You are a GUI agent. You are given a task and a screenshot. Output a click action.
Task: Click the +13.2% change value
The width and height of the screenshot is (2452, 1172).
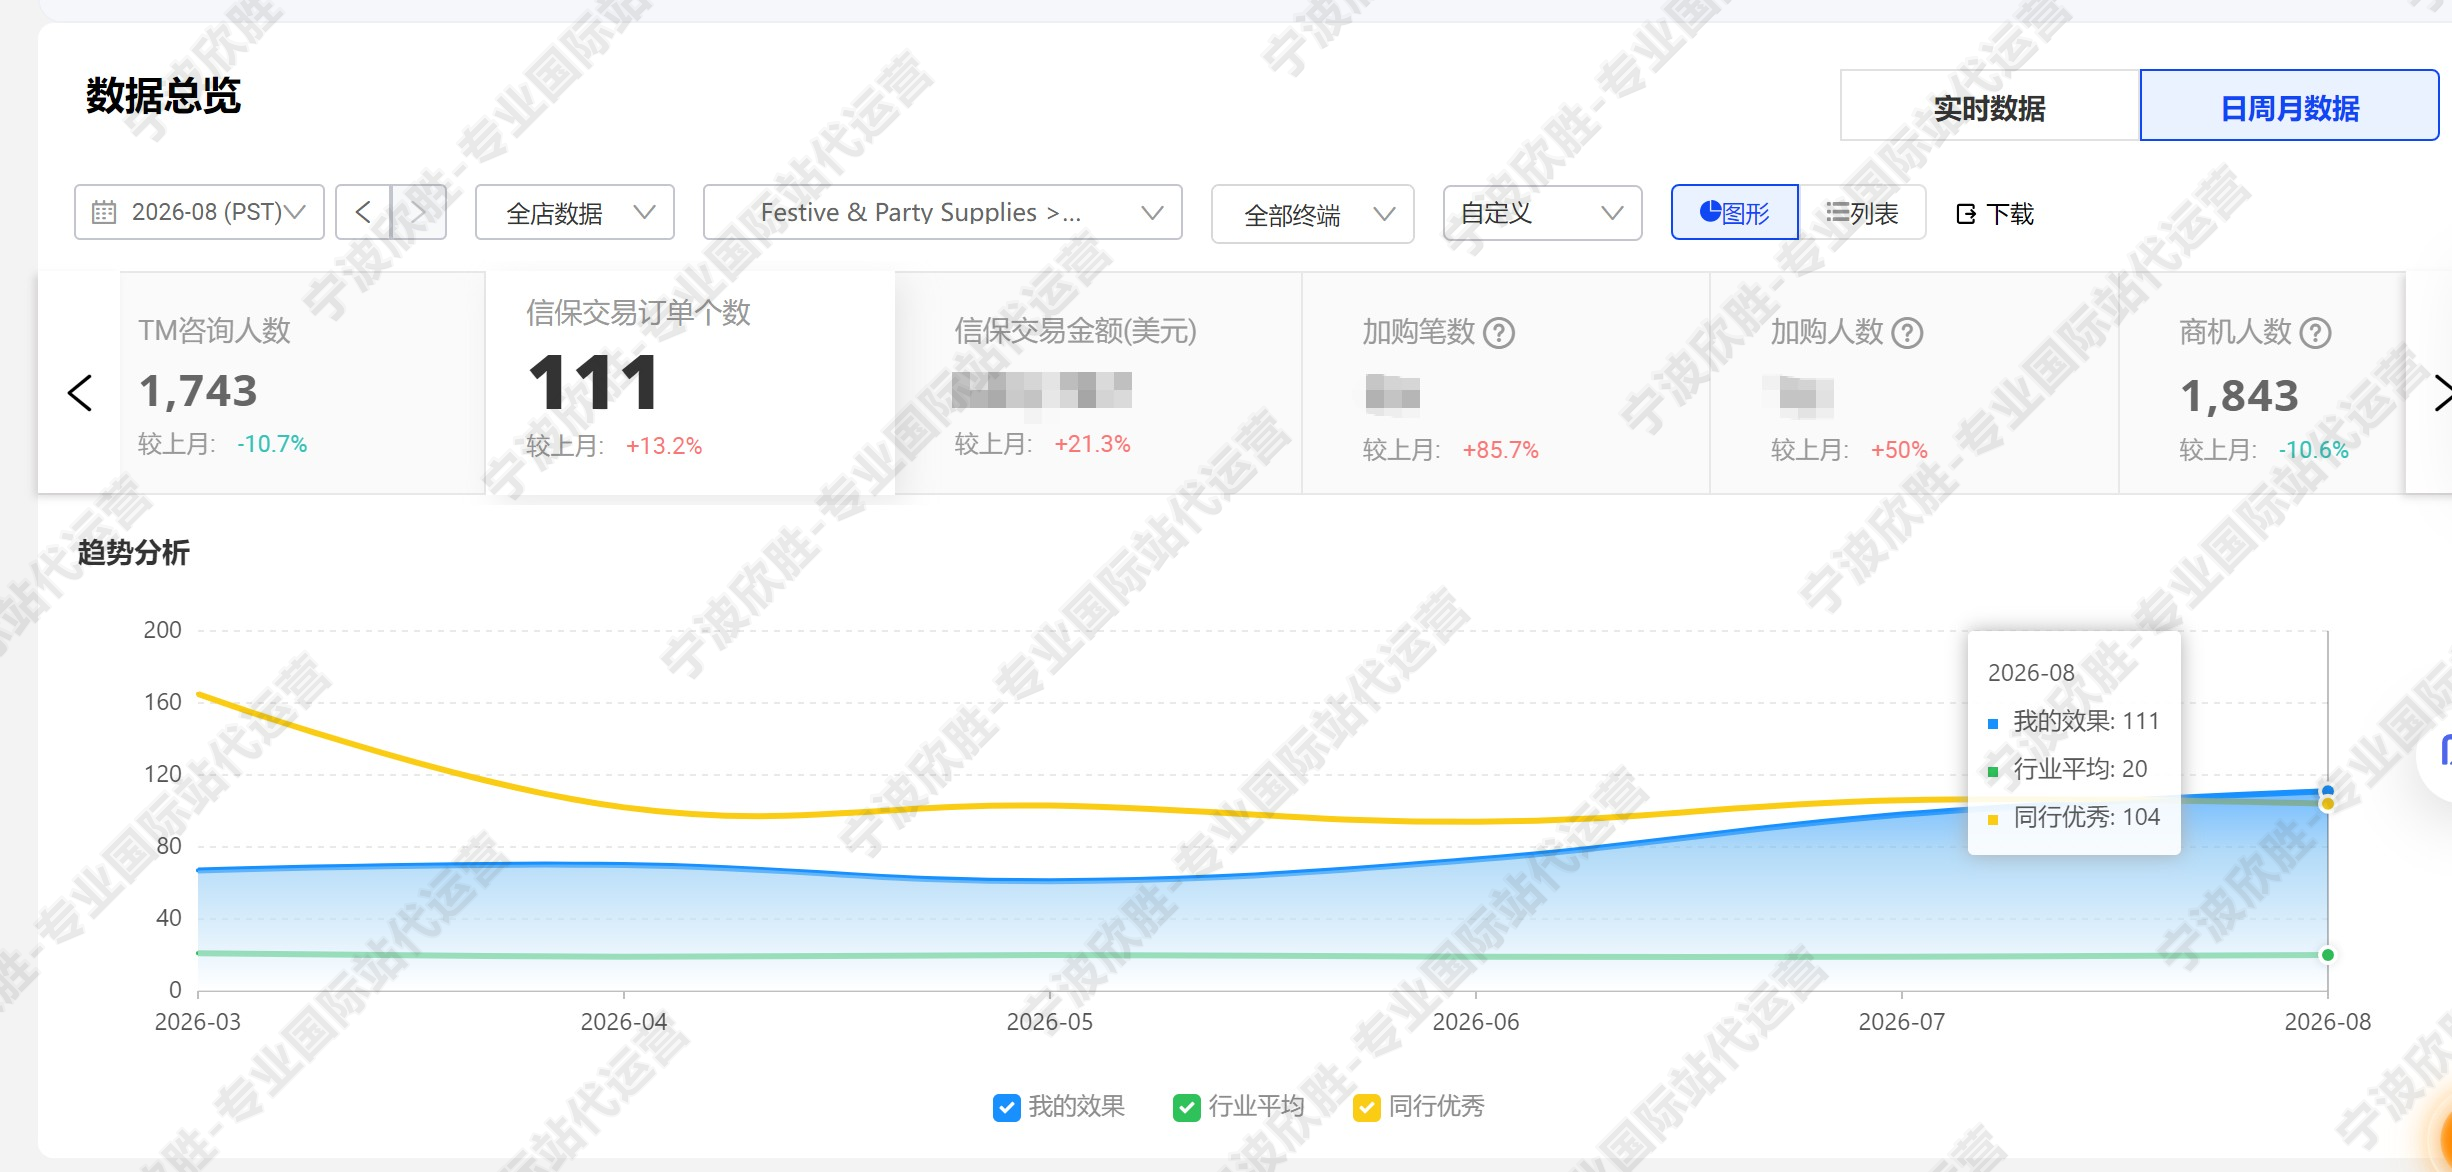click(664, 446)
